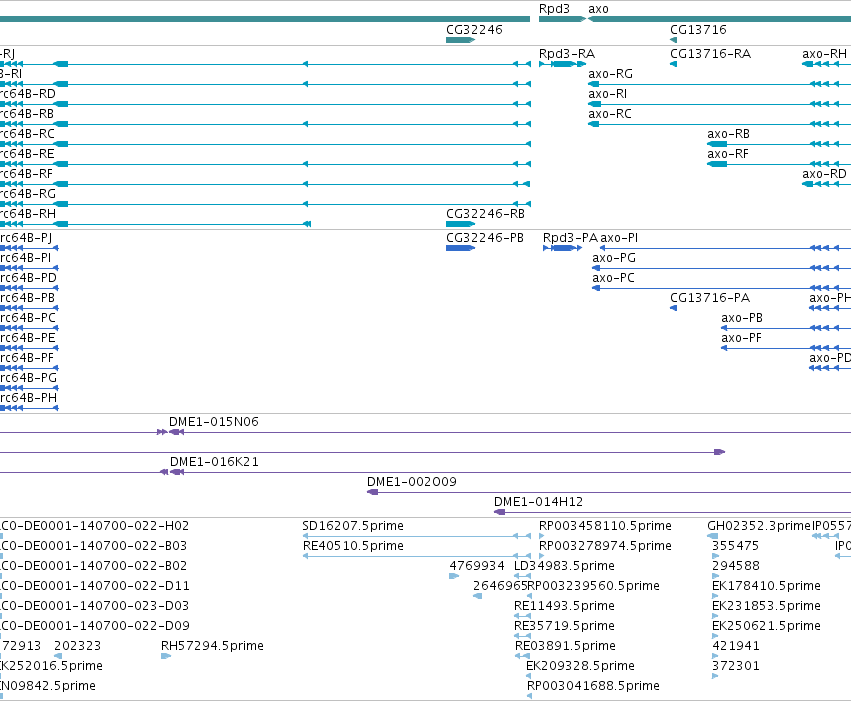The image size is (851, 701).
Task: Select protein feature axo-PF
Action: click(741, 338)
